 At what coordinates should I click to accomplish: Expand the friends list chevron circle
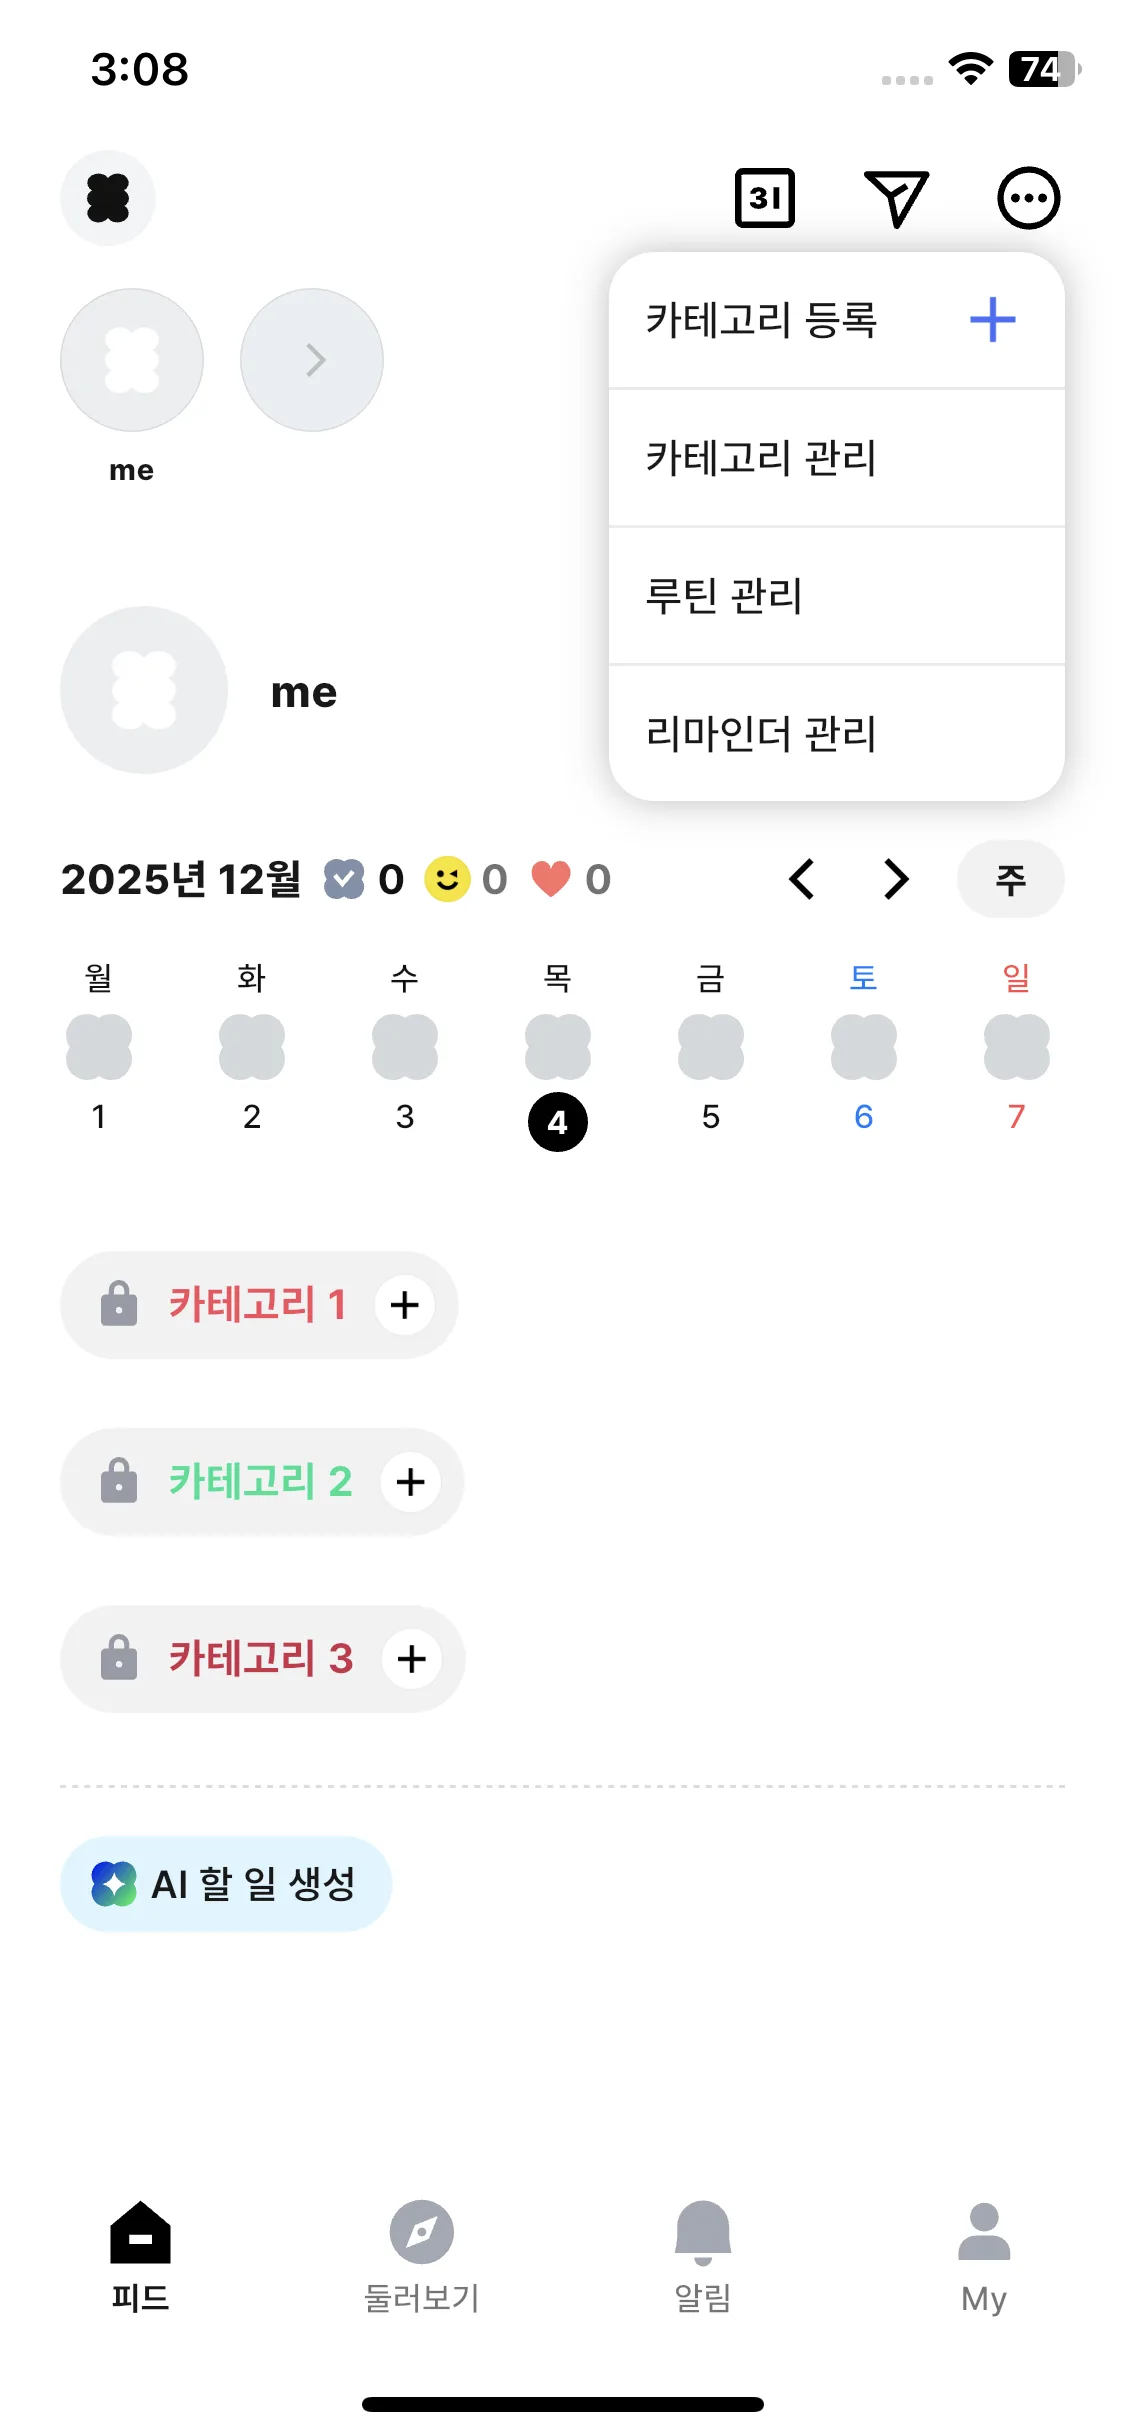tap(312, 360)
